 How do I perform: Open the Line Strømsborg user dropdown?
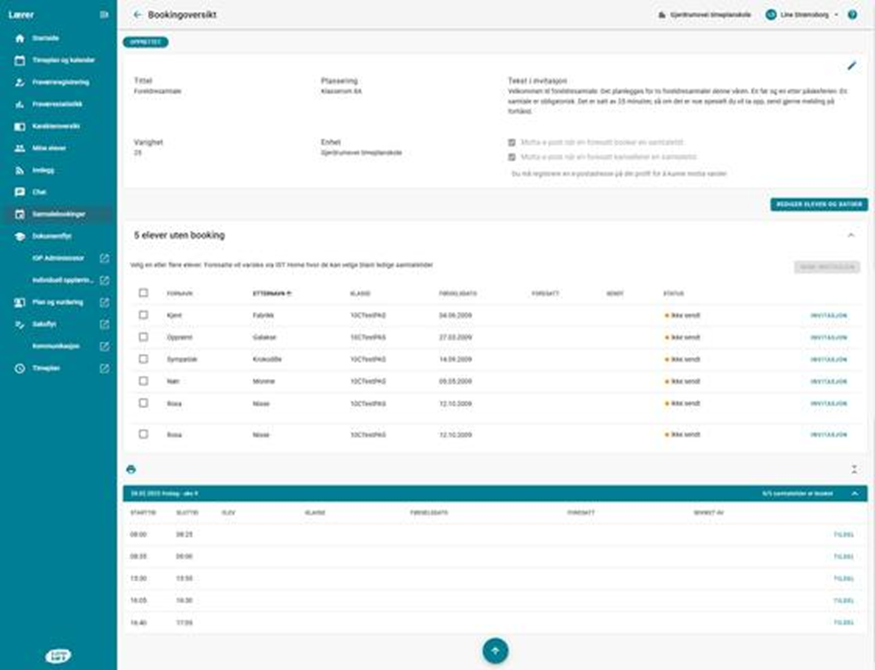click(x=803, y=15)
